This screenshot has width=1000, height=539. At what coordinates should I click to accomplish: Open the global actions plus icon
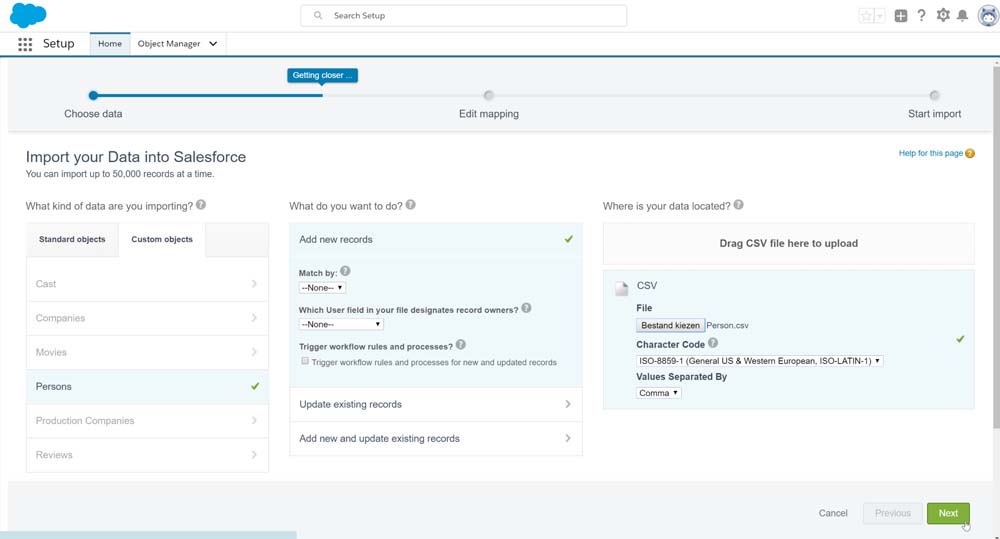tap(901, 16)
